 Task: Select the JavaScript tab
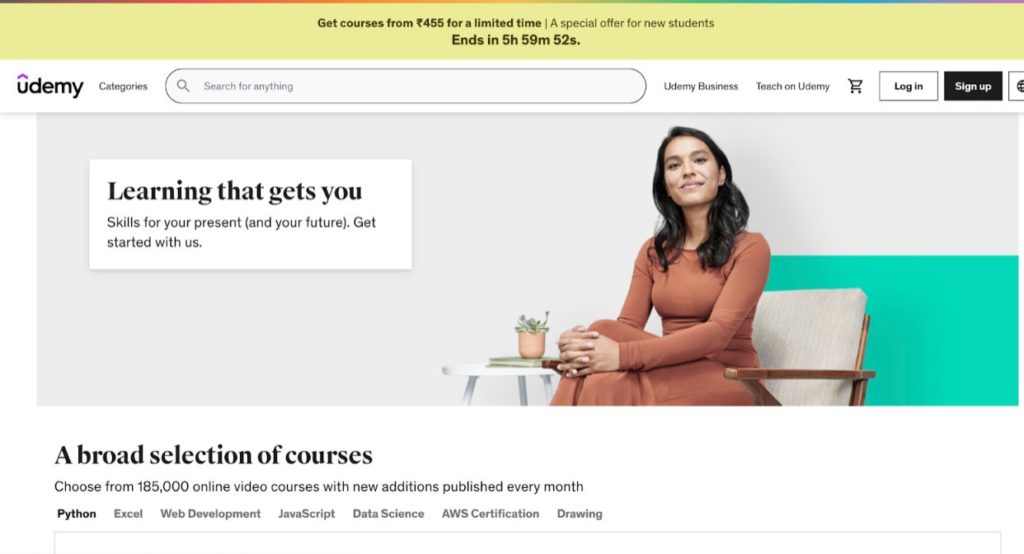pyautogui.click(x=306, y=513)
